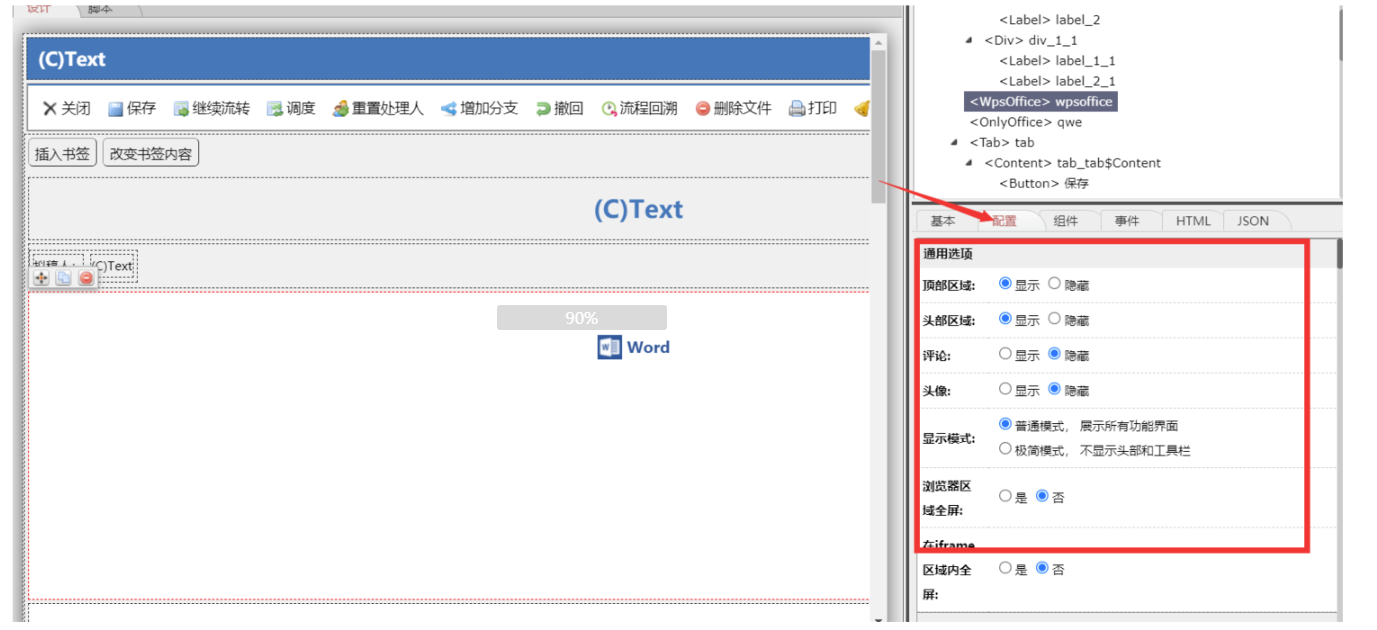Viewport: 1377px width, 630px height.
Task: Select 显示 for 评论 option
Action: click(x=1005, y=354)
